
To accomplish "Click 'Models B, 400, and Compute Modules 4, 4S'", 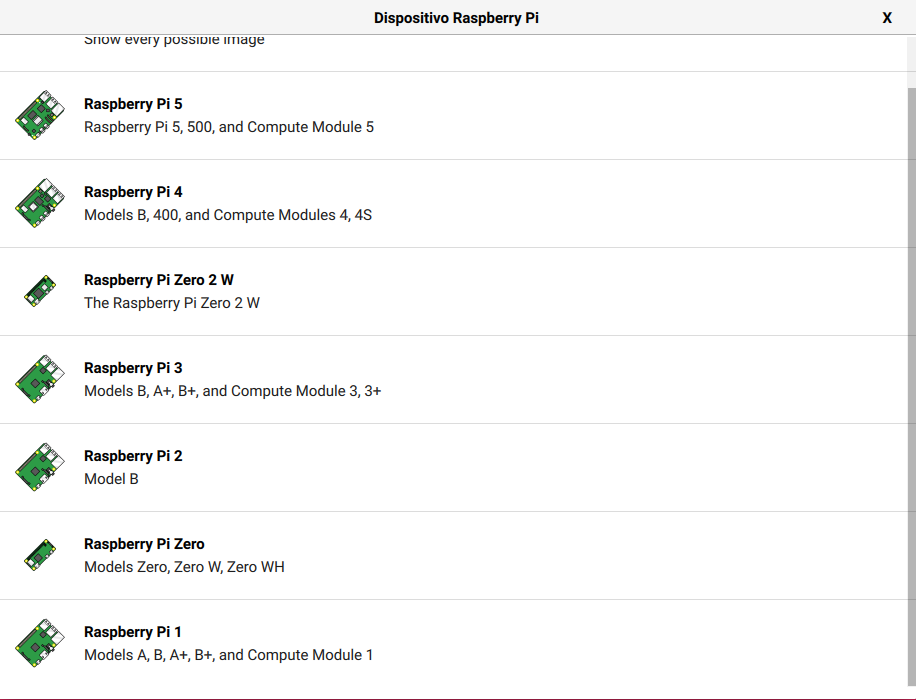I will click(228, 215).
